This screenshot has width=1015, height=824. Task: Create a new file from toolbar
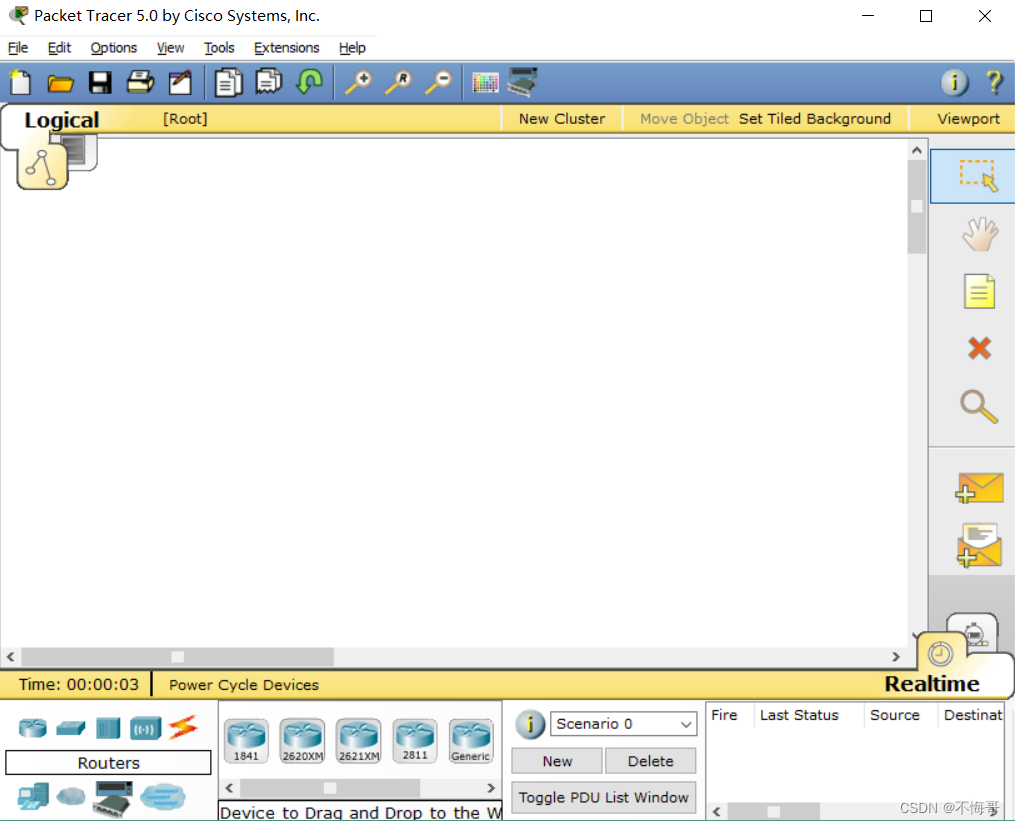click(x=20, y=83)
